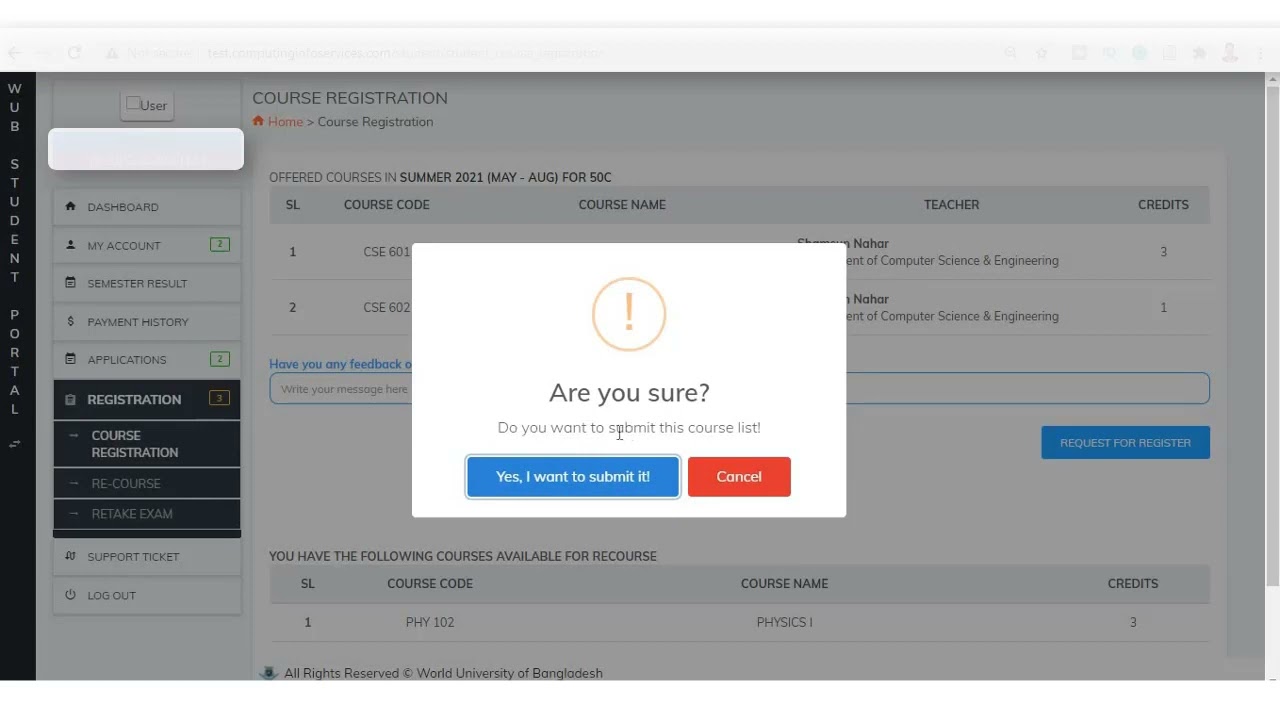
Task: Click the TEACHER column header
Action: (x=952, y=205)
